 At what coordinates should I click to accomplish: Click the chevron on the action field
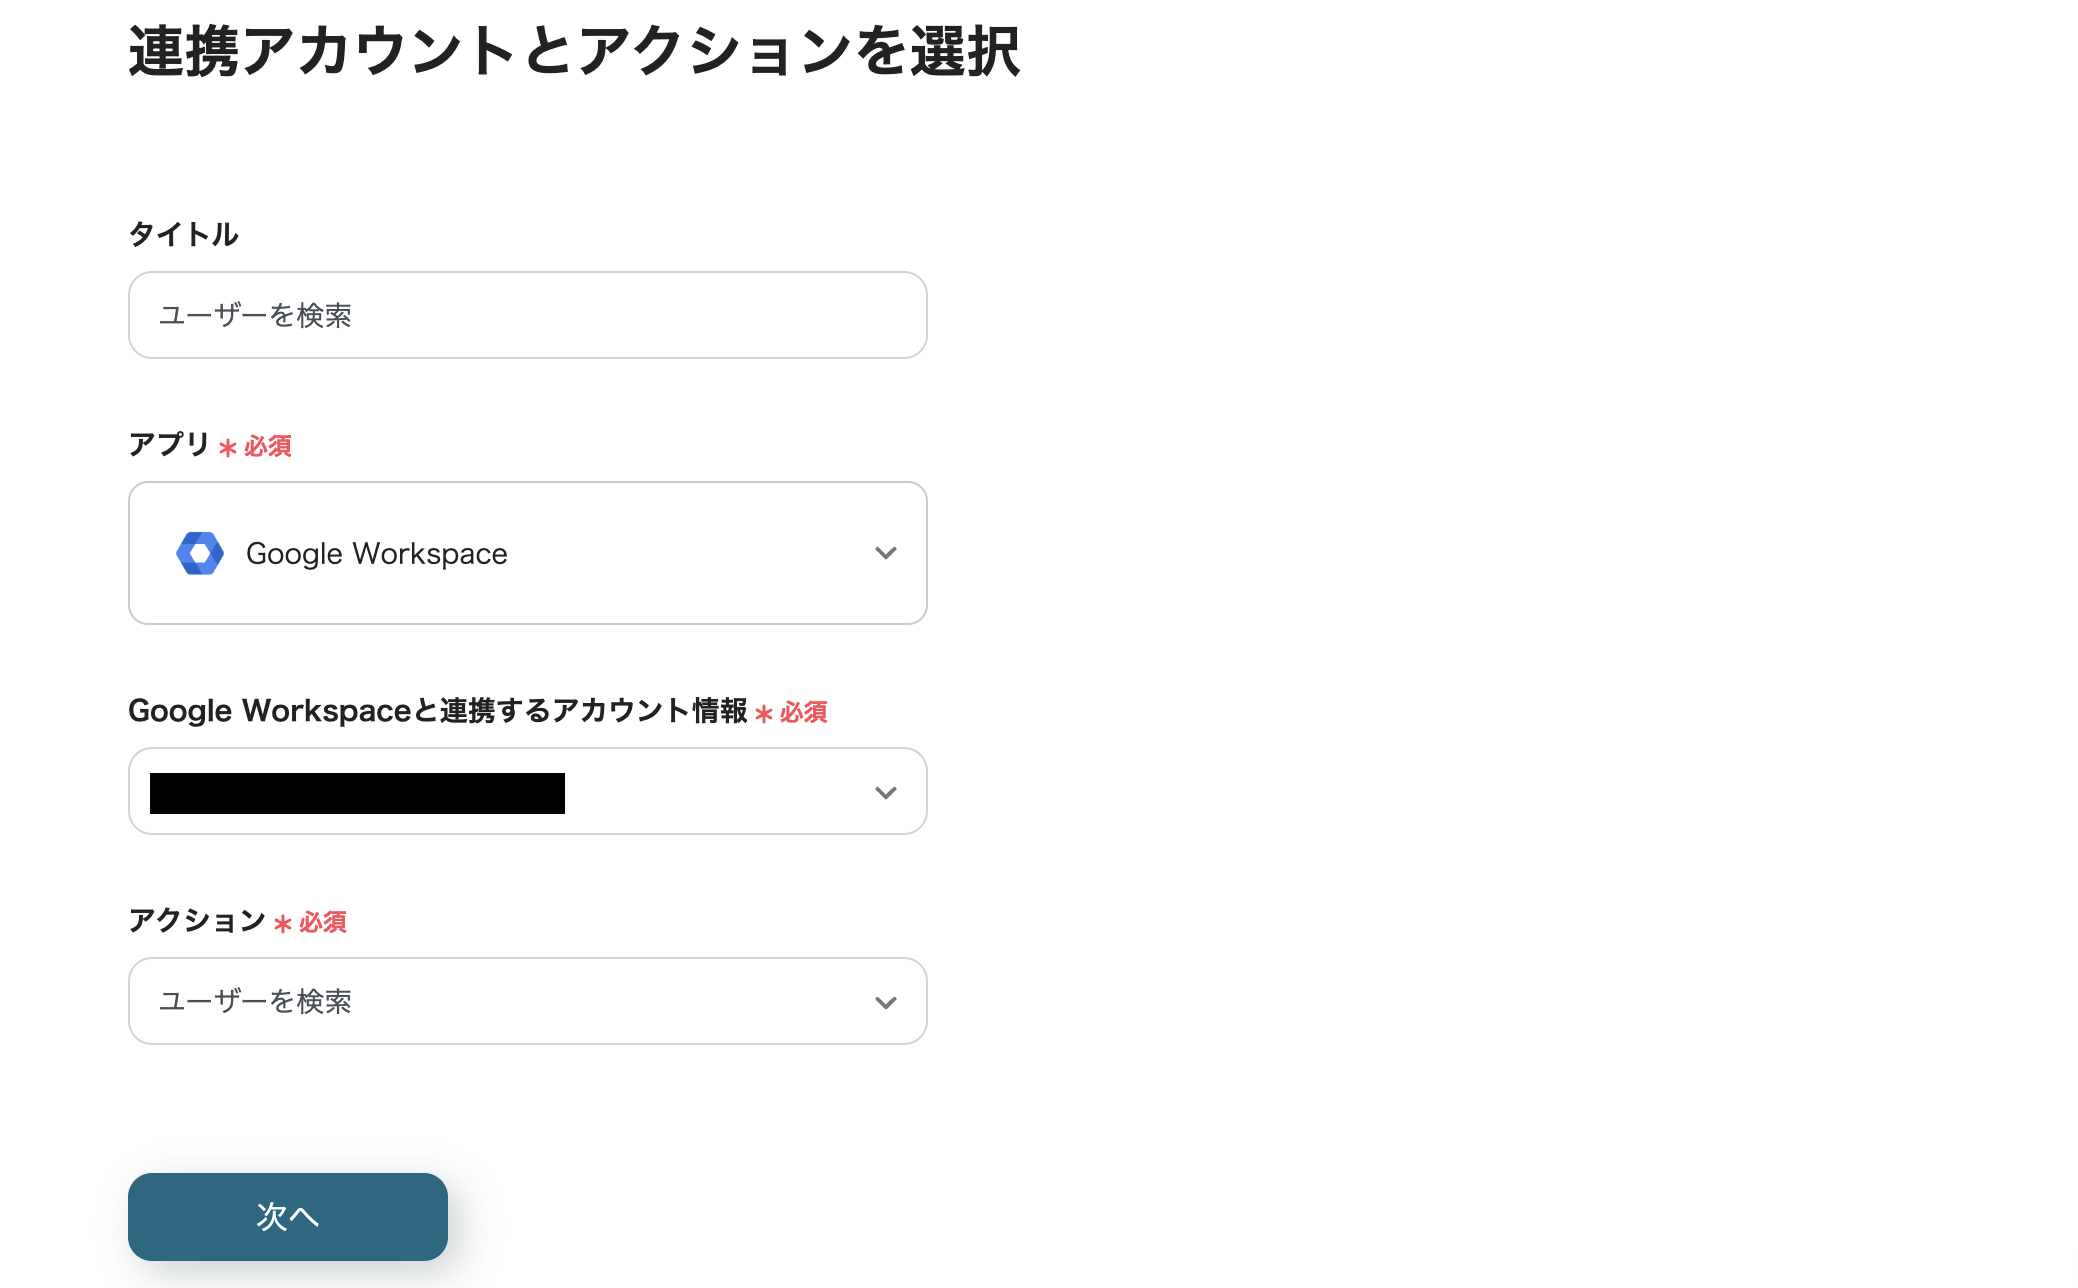[x=885, y=1001]
